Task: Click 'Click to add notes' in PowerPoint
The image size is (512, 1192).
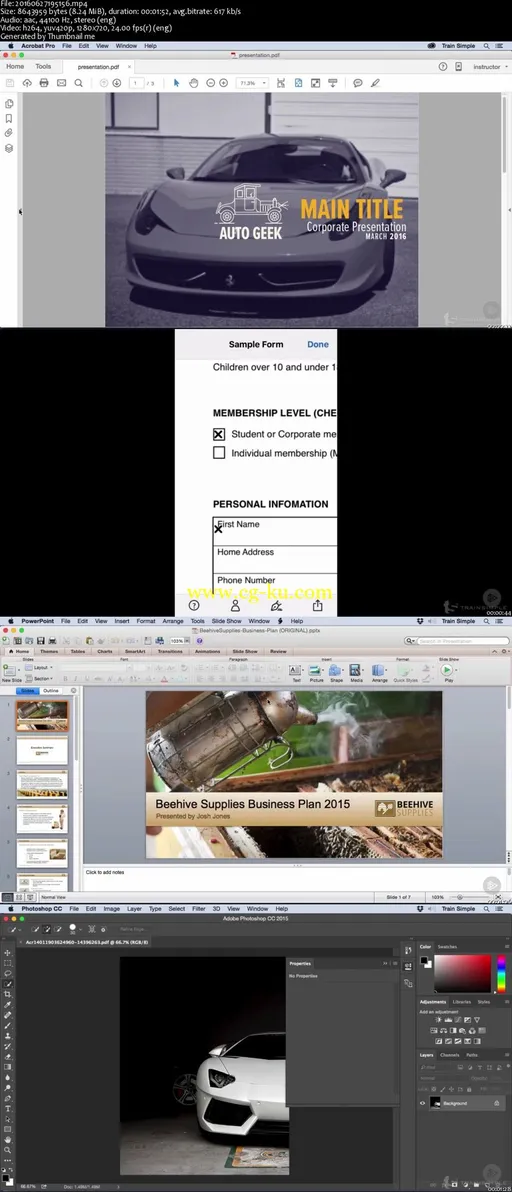Action: (105, 872)
